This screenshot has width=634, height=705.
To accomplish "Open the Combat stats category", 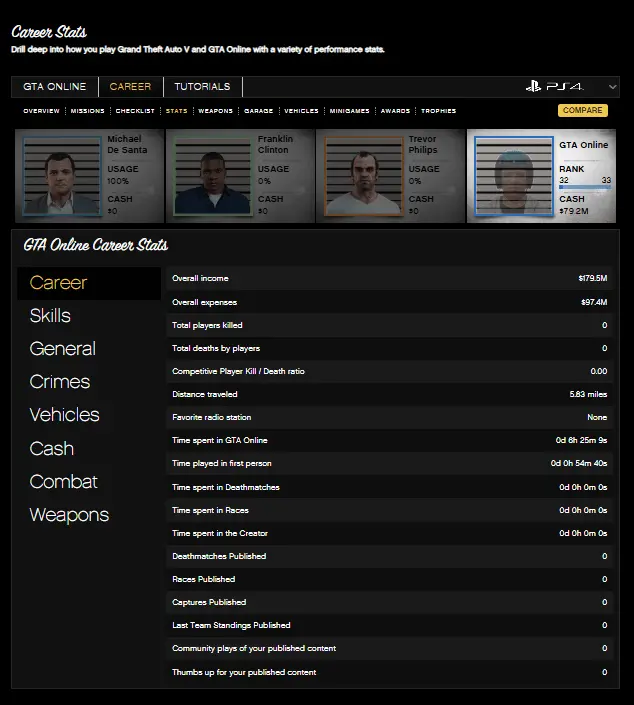I will pyautogui.click(x=63, y=482).
